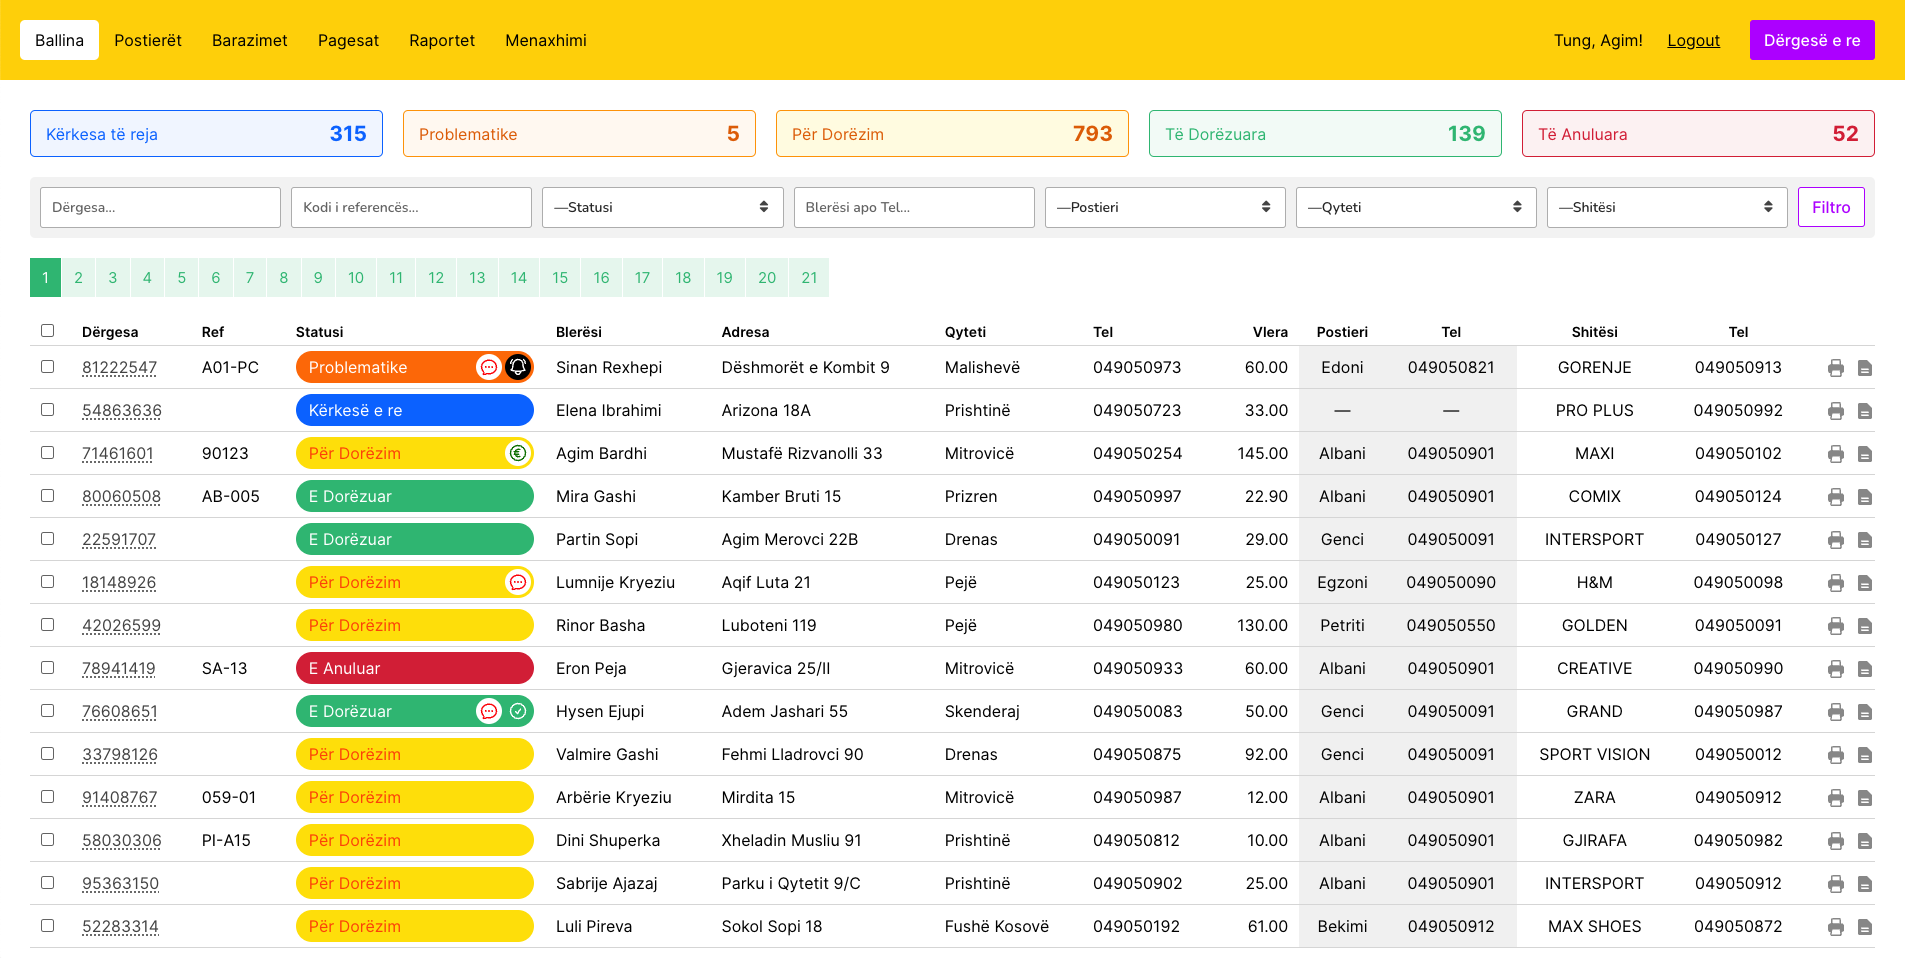Open the Raportet menu
Screen dimensions: 1905x958
[442, 40]
